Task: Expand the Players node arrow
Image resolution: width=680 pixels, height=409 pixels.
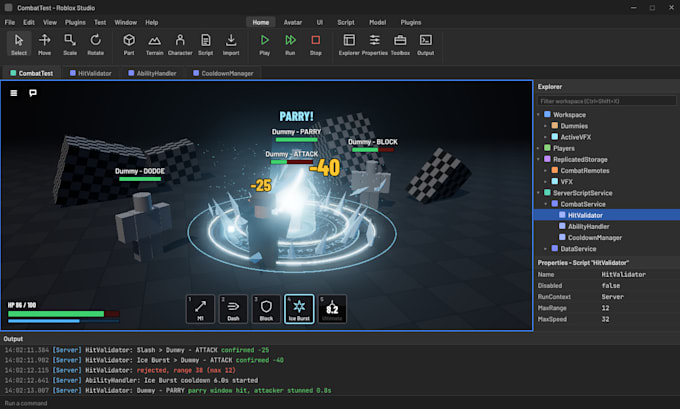Action: click(539, 148)
